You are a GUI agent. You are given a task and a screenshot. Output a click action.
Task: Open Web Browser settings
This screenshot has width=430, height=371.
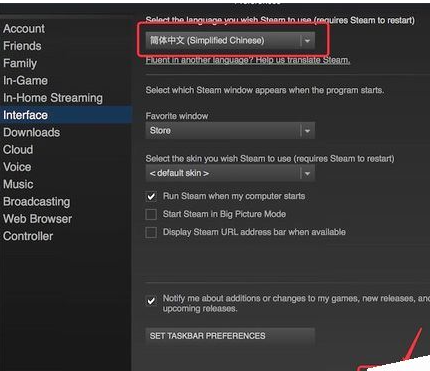click(37, 219)
